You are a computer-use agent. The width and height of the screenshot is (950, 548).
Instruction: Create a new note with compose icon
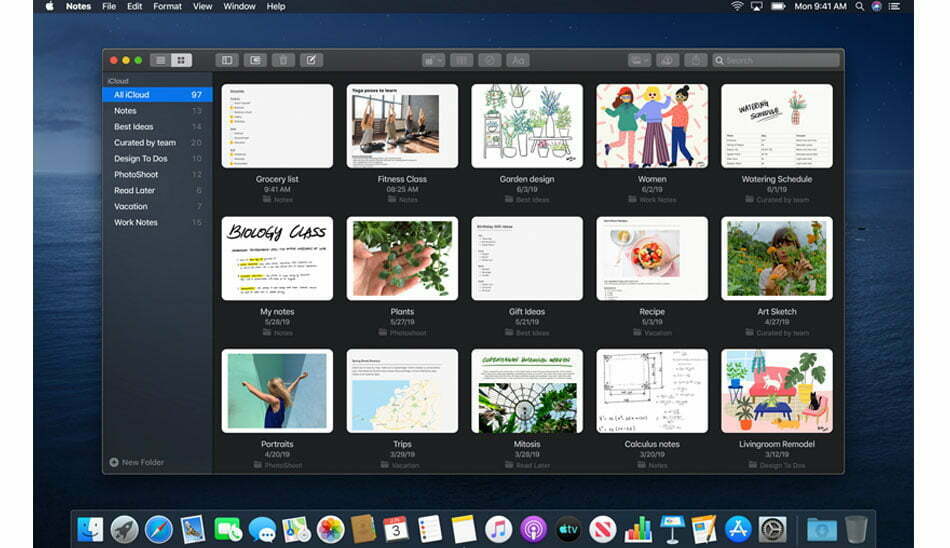point(311,60)
